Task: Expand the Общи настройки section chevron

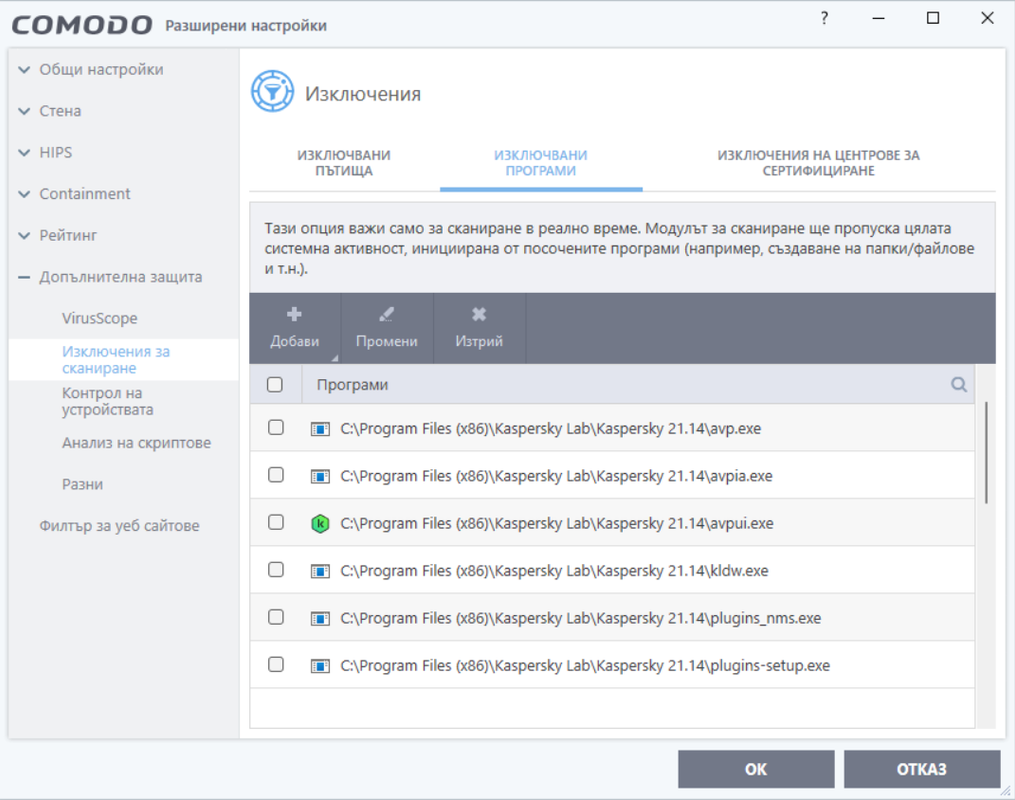Action: [x=24, y=70]
